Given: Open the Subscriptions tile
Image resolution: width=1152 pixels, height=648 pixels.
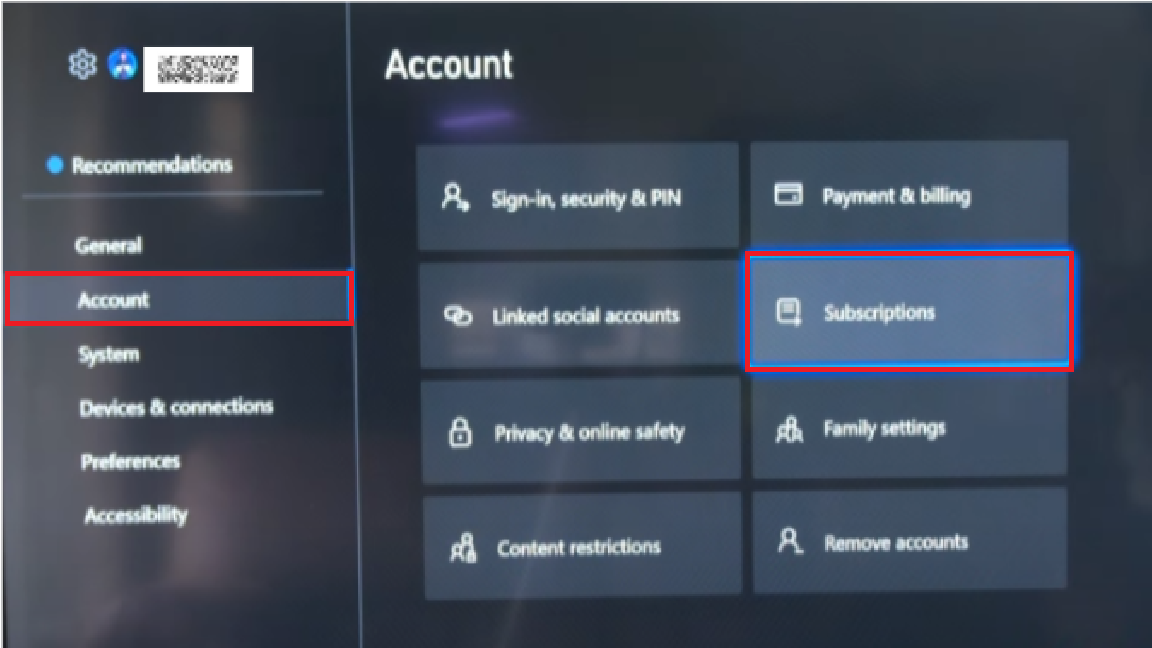Looking at the screenshot, I should click(910, 312).
